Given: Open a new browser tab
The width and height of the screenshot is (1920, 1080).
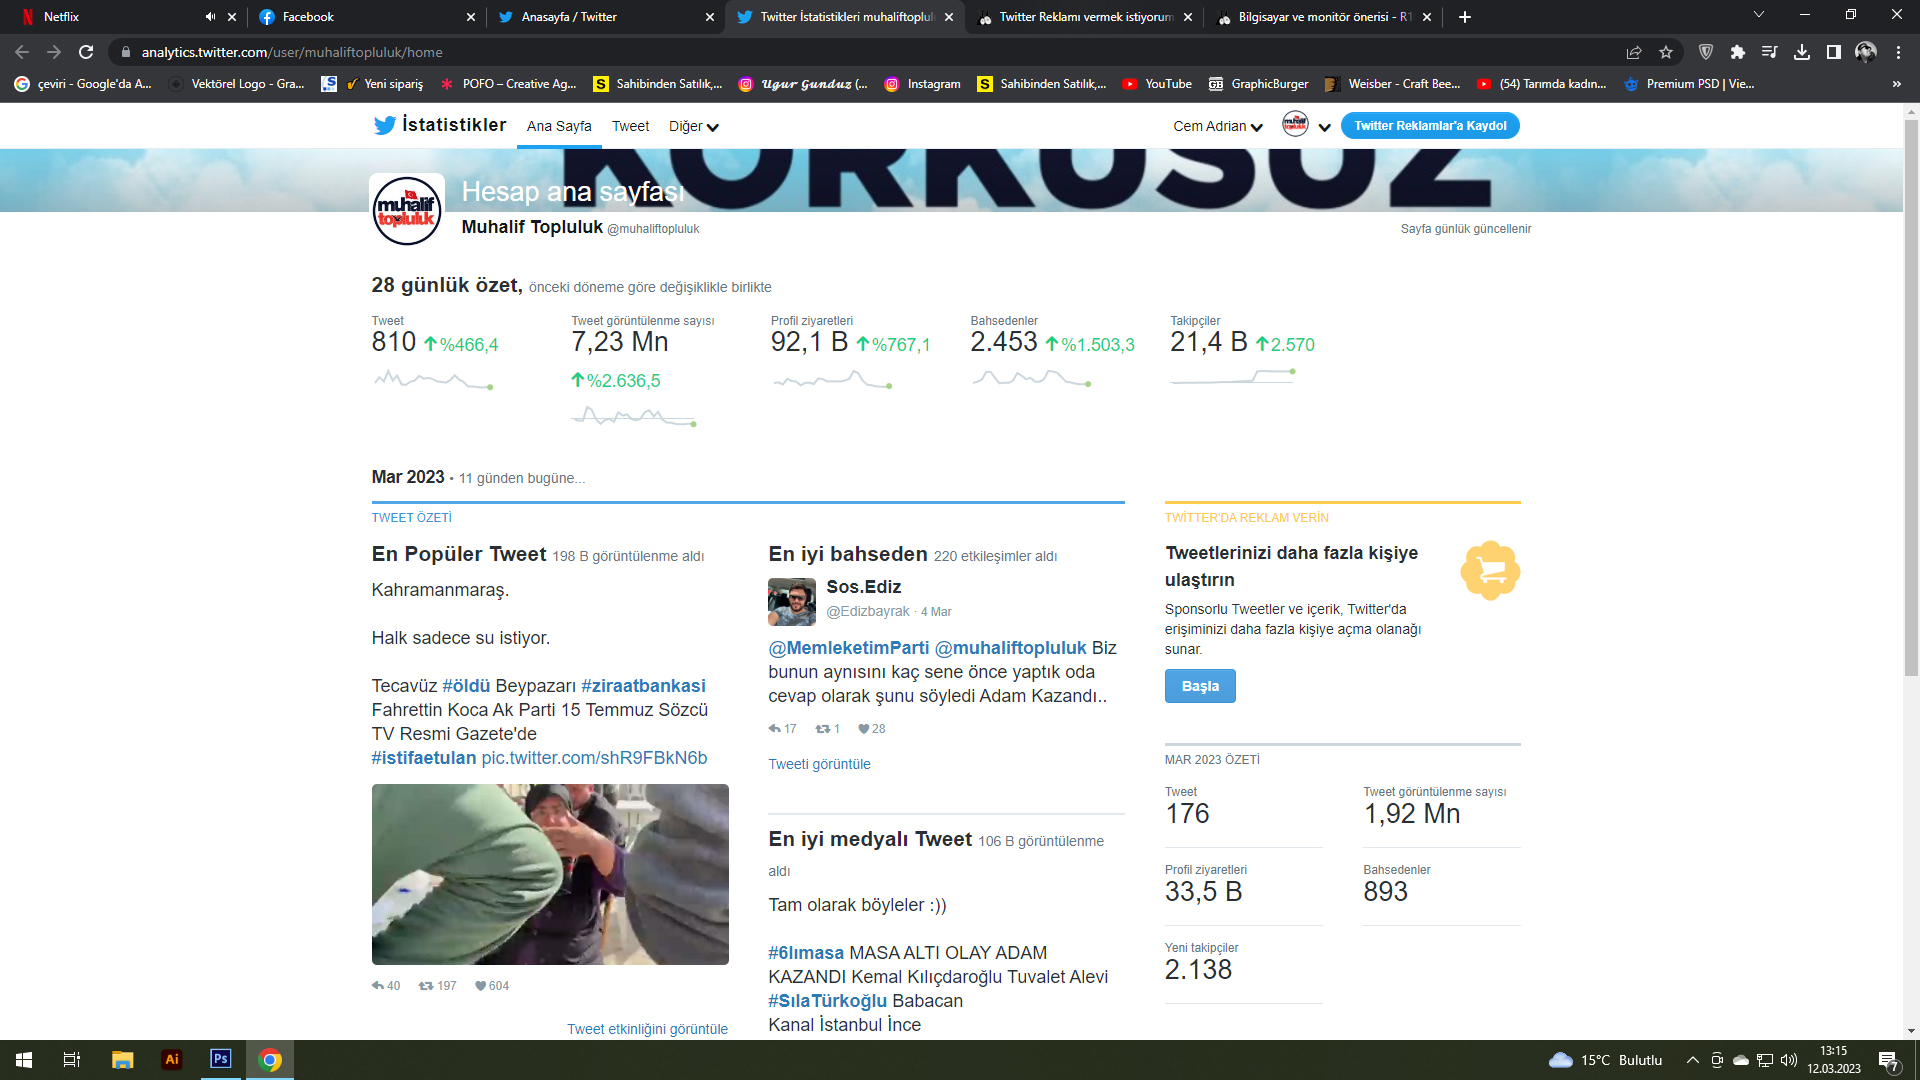Looking at the screenshot, I should tap(1465, 17).
